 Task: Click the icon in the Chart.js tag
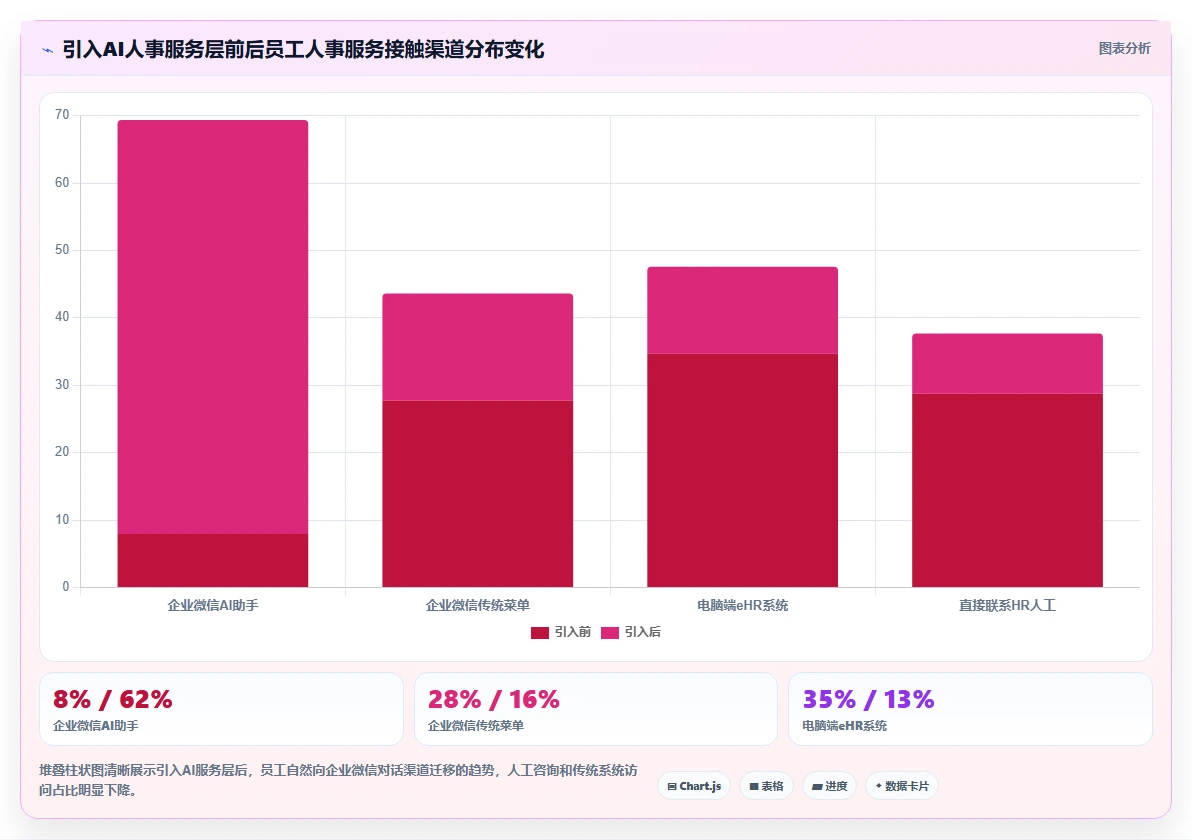click(x=672, y=787)
